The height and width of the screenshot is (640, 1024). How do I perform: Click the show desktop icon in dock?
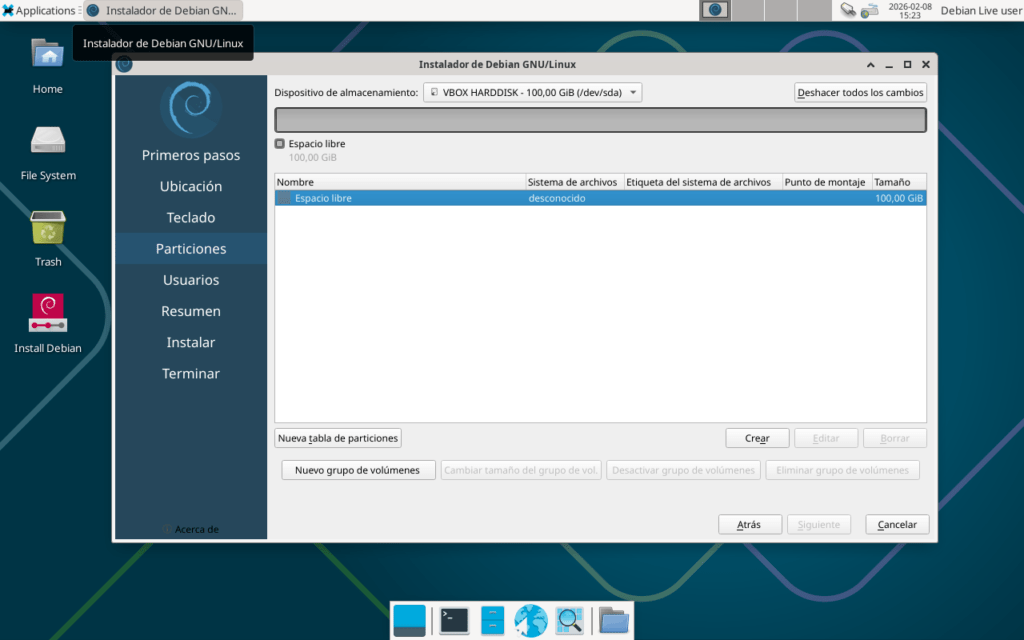tap(409, 621)
